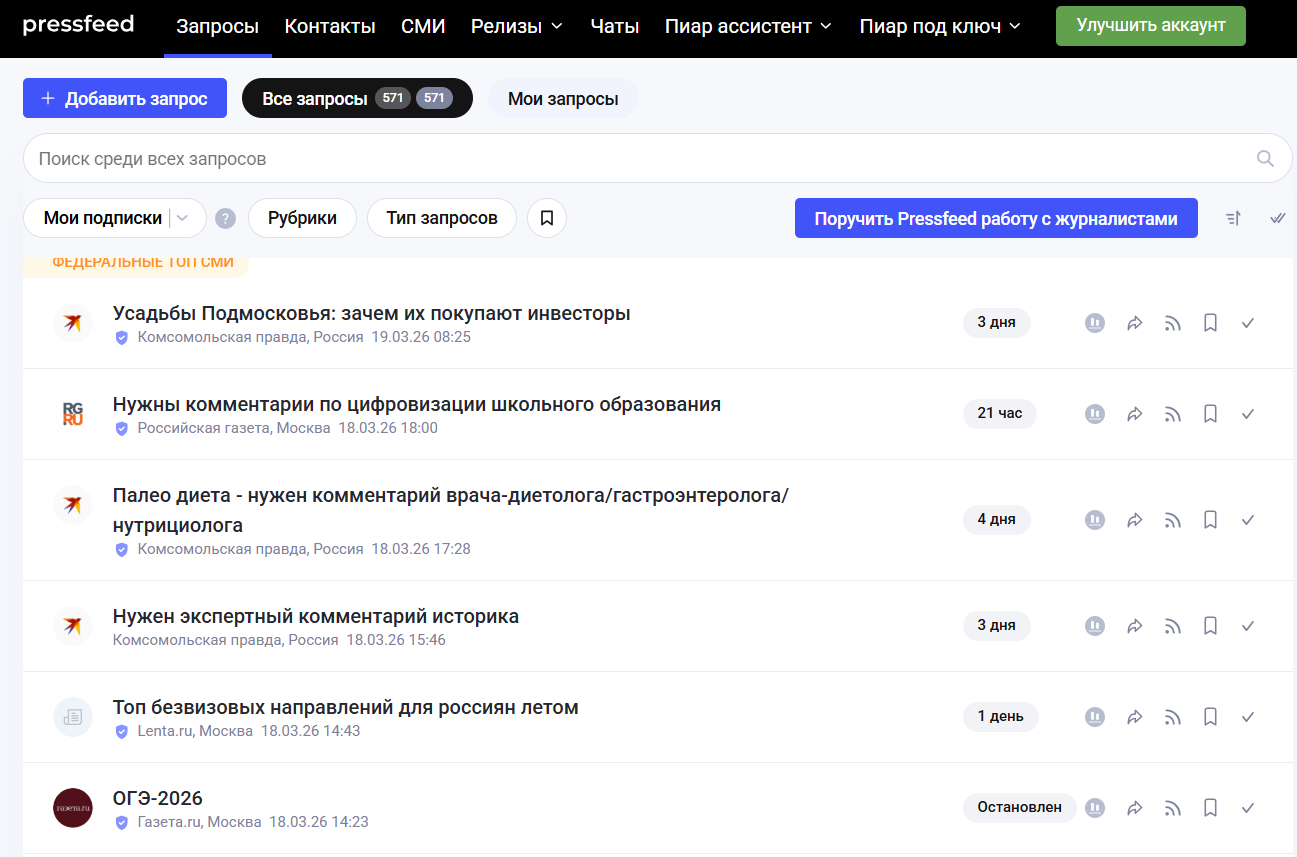Go to the Контакты tab
Image resolution: width=1297 pixels, height=857 pixels.
[x=330, y=26]
